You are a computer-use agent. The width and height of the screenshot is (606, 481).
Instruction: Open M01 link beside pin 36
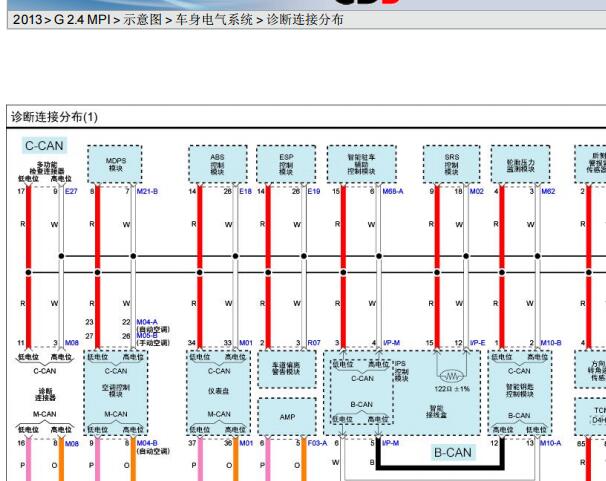[246, 443]
